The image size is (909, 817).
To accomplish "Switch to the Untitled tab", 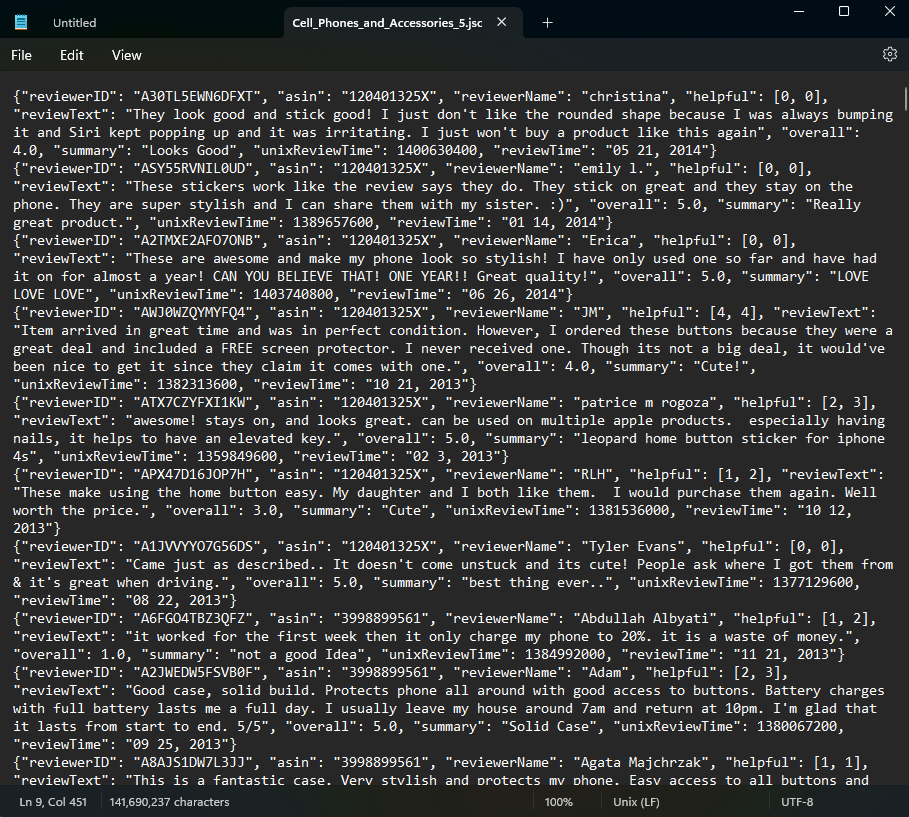I will [74, 22].
